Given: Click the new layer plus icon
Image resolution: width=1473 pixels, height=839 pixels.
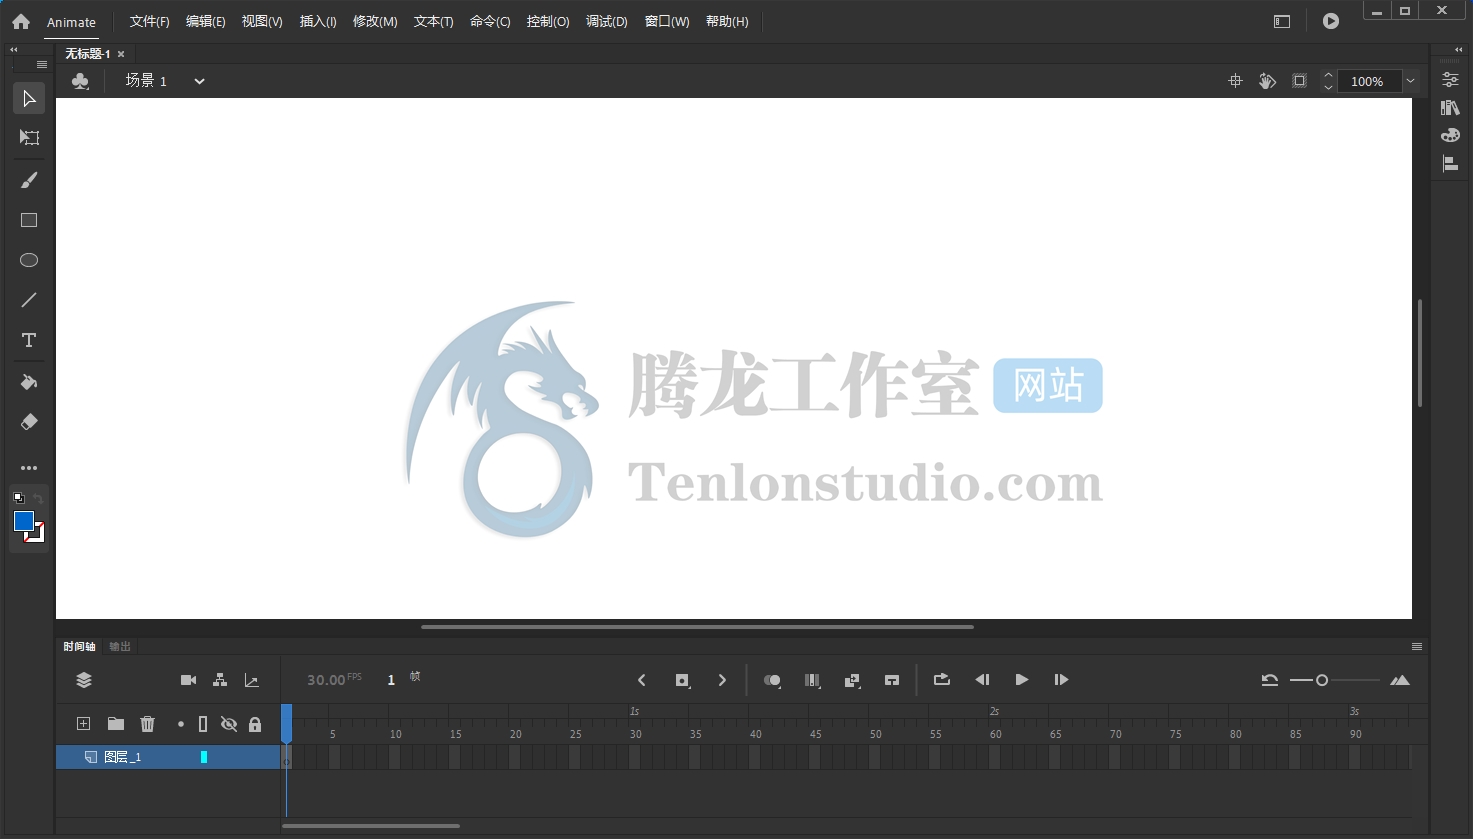Looking at the screenshot, I should 84,724.
